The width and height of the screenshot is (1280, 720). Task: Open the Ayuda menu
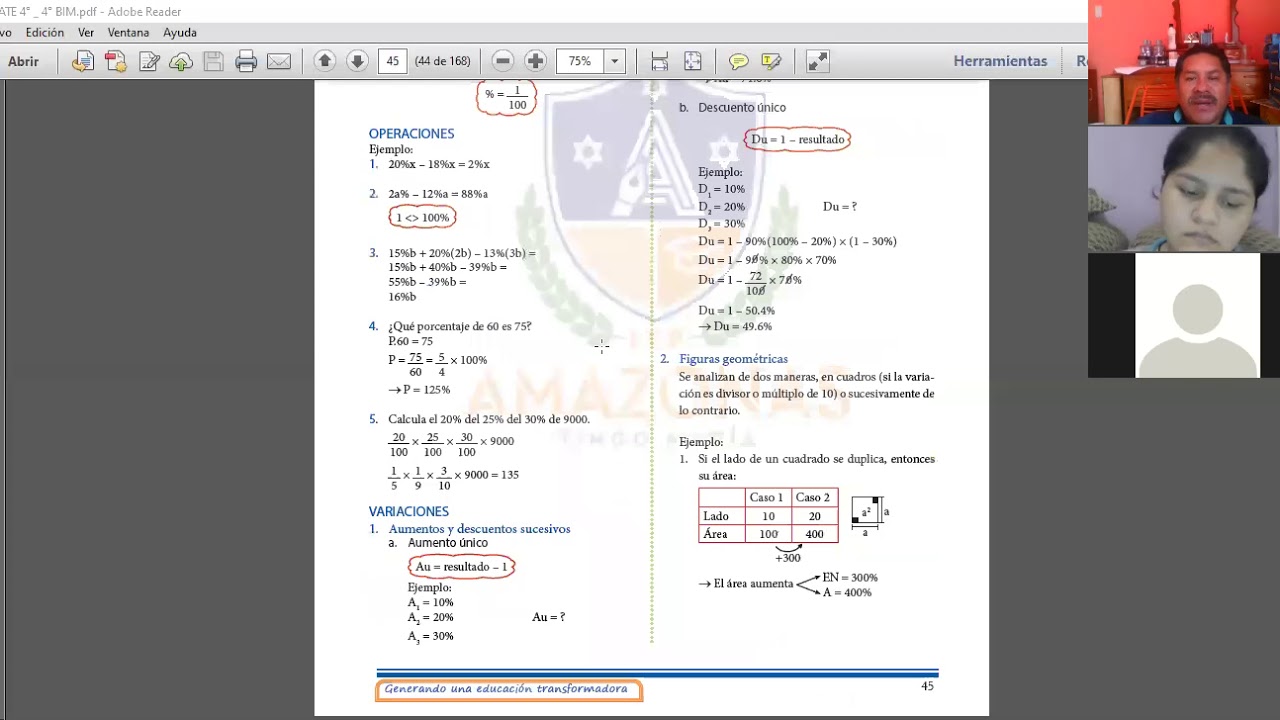point(180,32)
